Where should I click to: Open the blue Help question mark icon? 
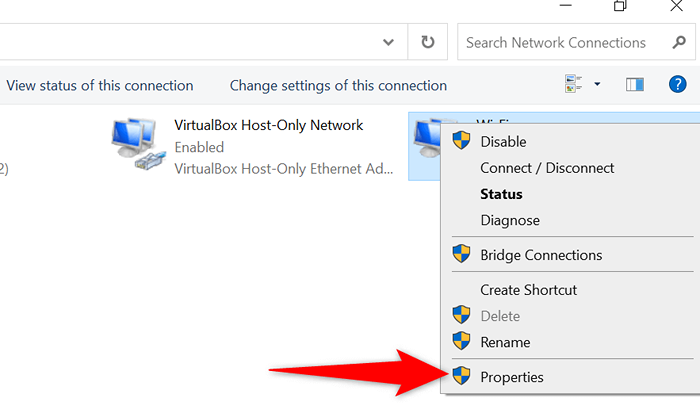point(677,84)
